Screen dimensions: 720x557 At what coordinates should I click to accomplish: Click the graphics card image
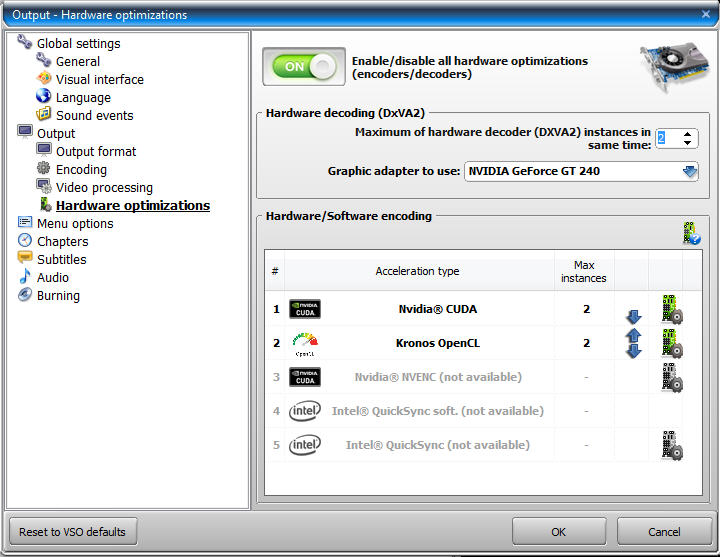tap(674, 66)
